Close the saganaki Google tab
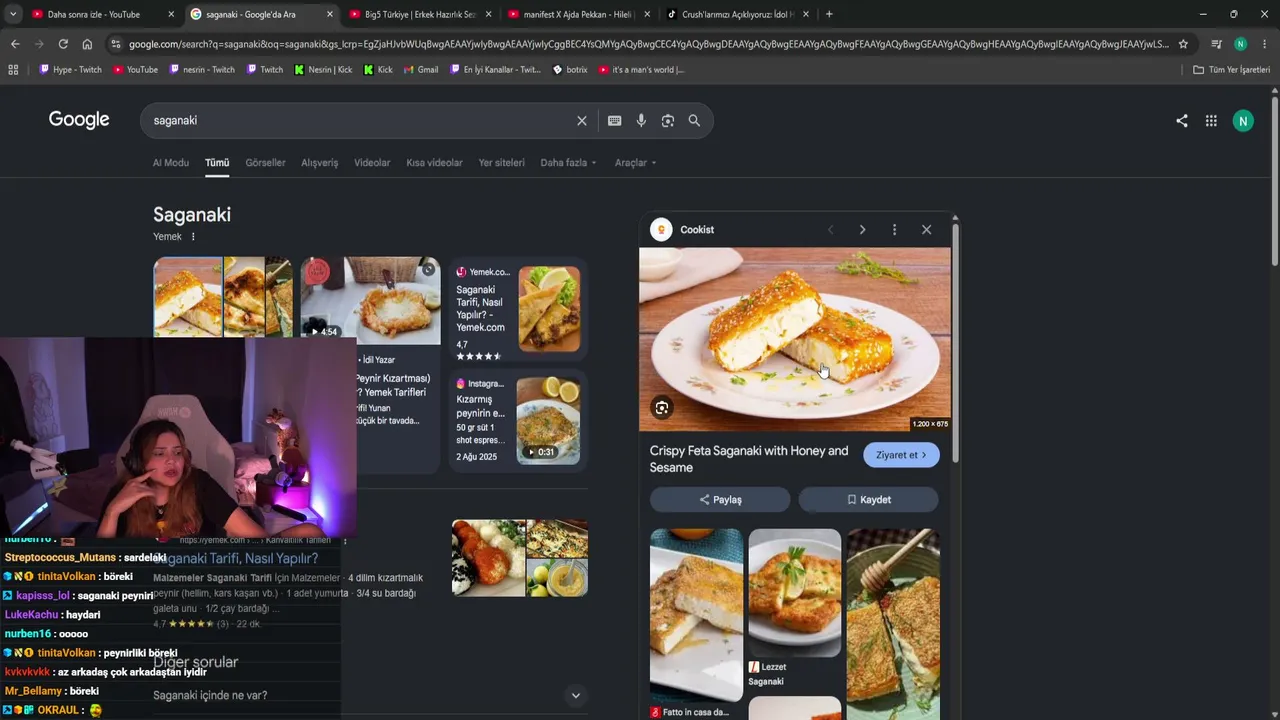 (330, 14)
